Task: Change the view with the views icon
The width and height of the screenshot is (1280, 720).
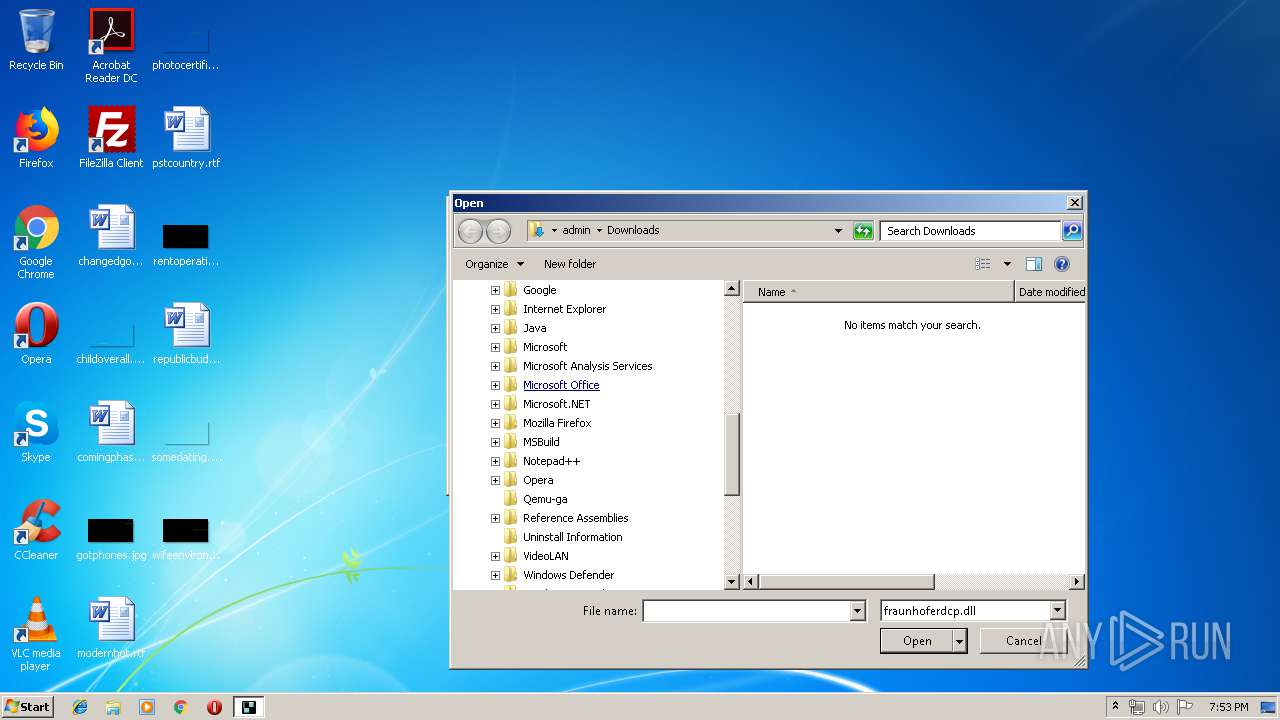Action: [983, 264]
